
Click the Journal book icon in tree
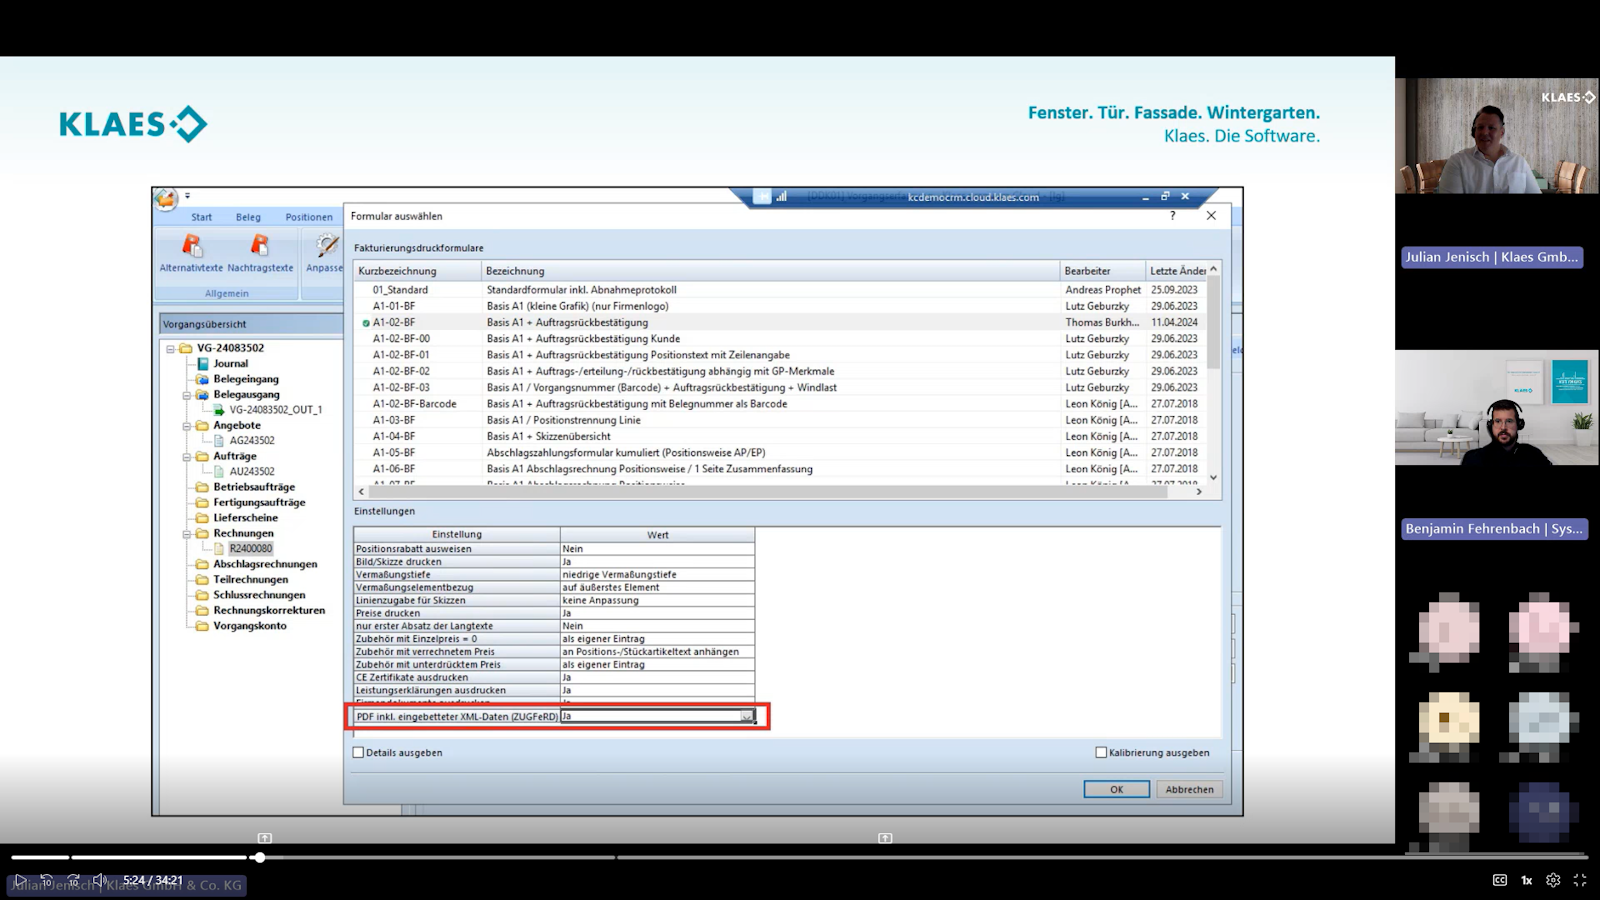pos(203,364)
